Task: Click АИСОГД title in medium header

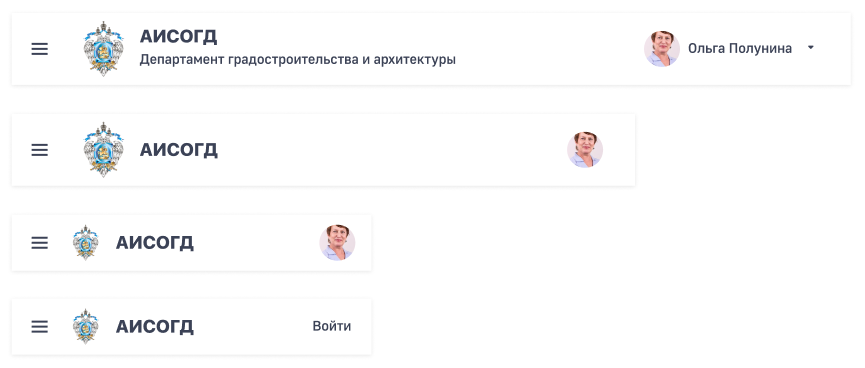Action: (178, 150)
